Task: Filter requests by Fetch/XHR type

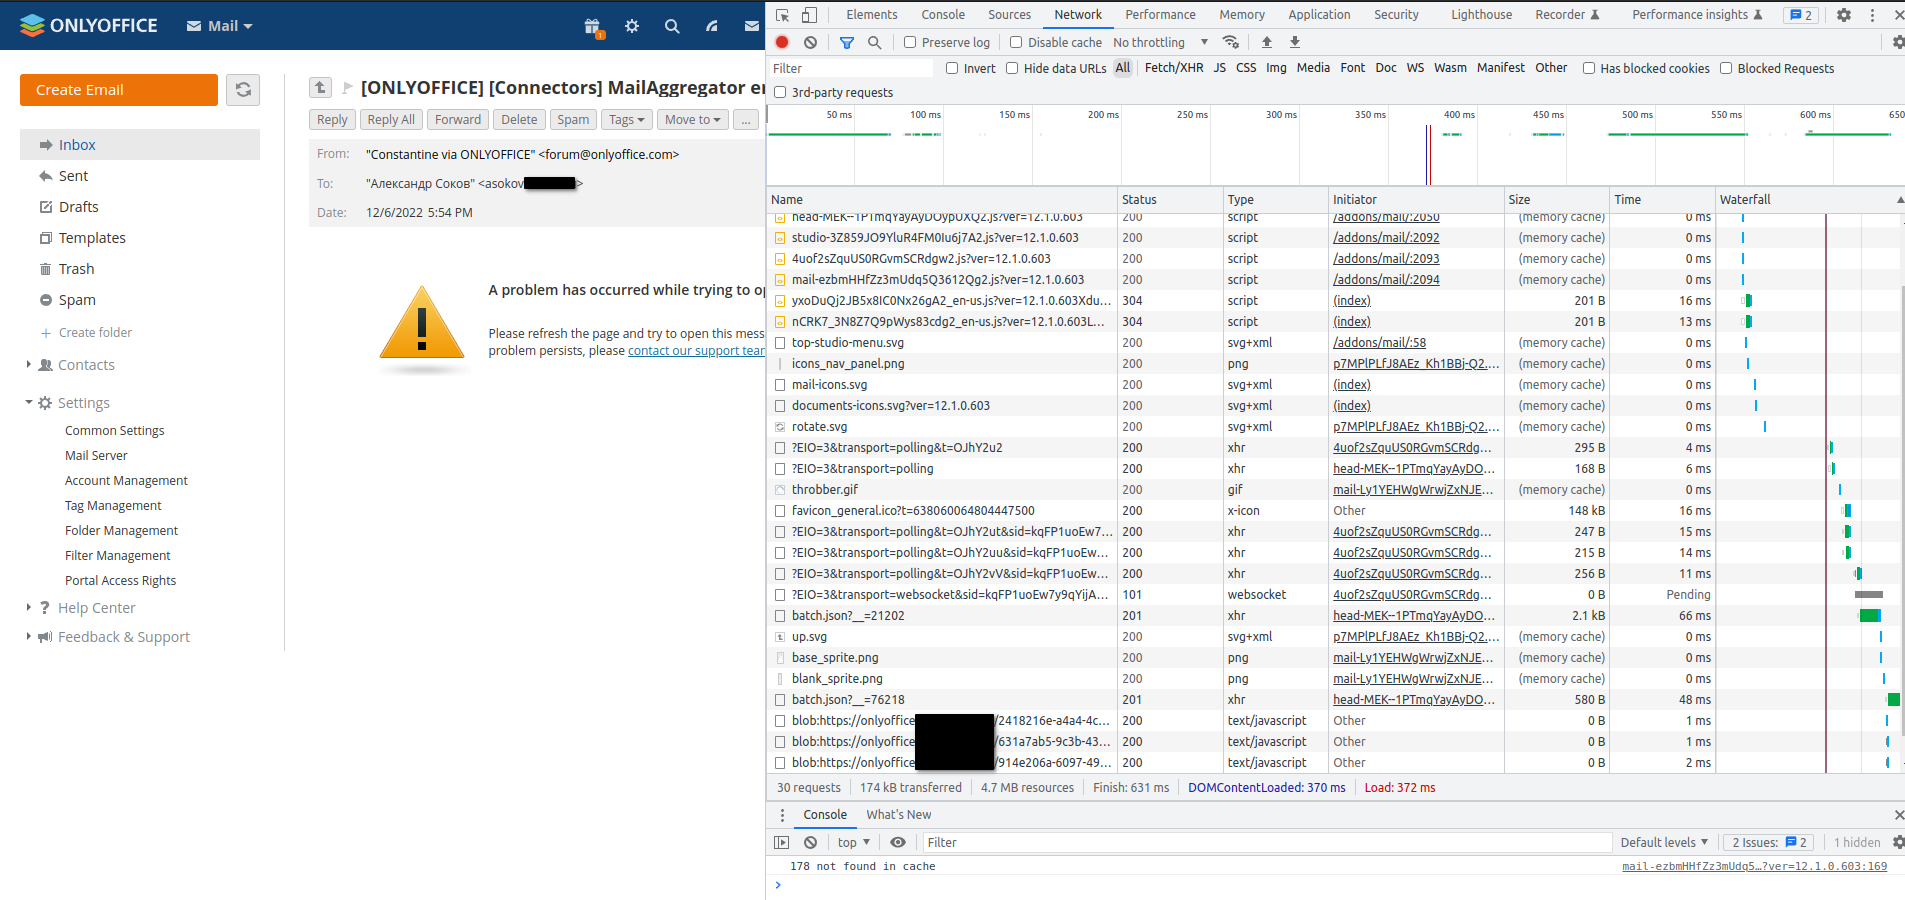Action: tap(1174, 68)
